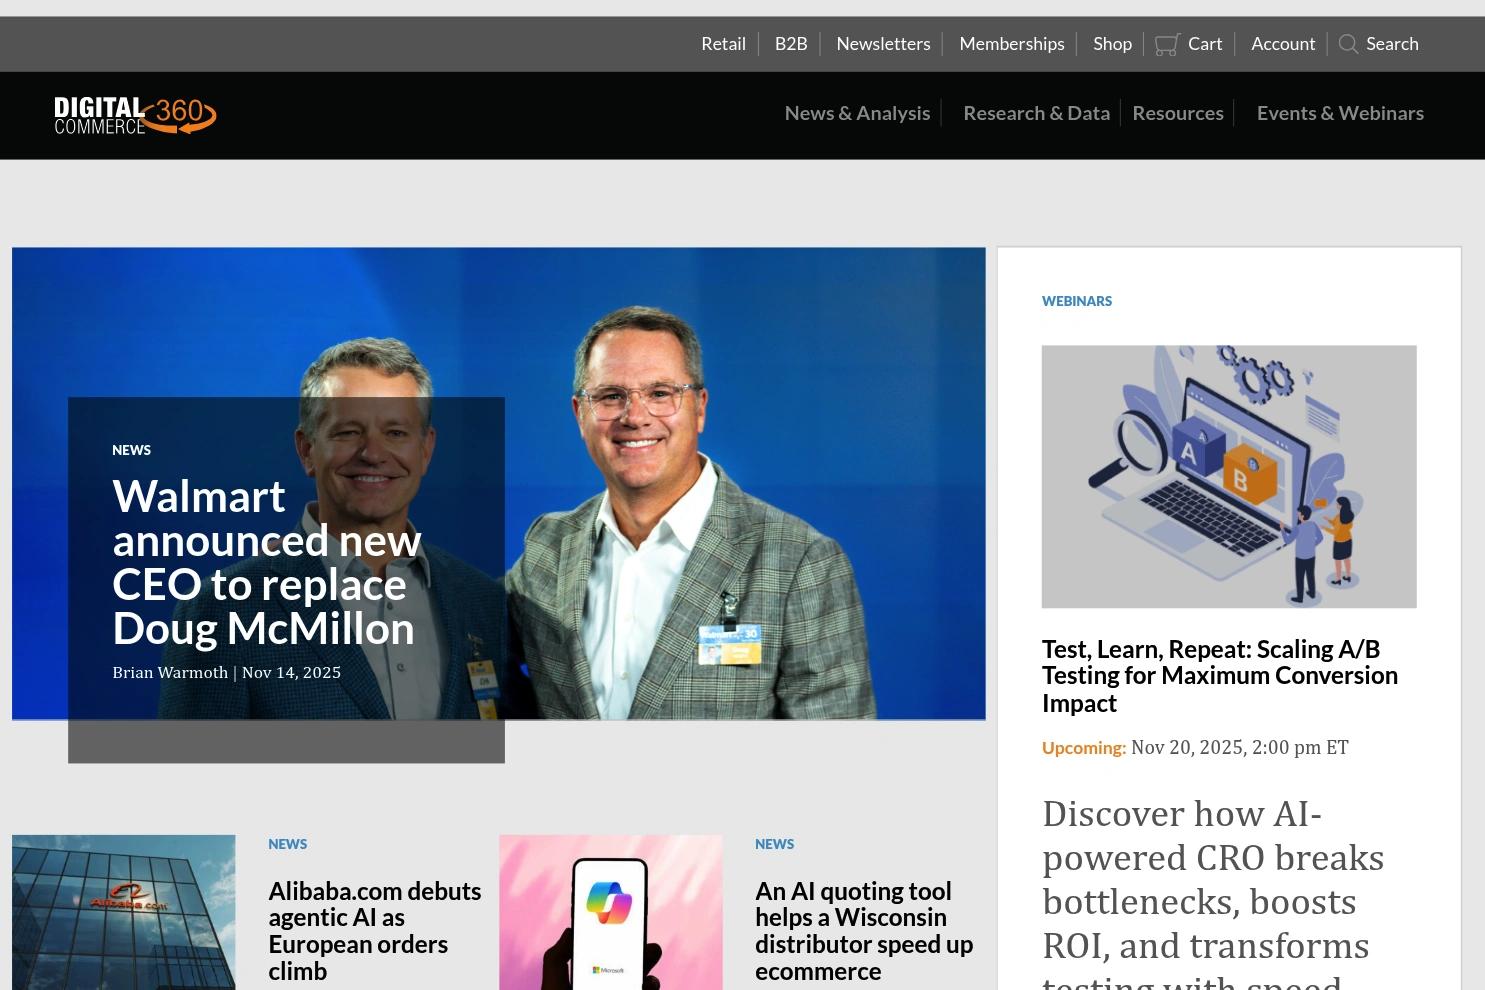This screenshot has height=990, width=1485.
Task: Open the A/B Testing webinar details
Action: (x=1219, y=674)
